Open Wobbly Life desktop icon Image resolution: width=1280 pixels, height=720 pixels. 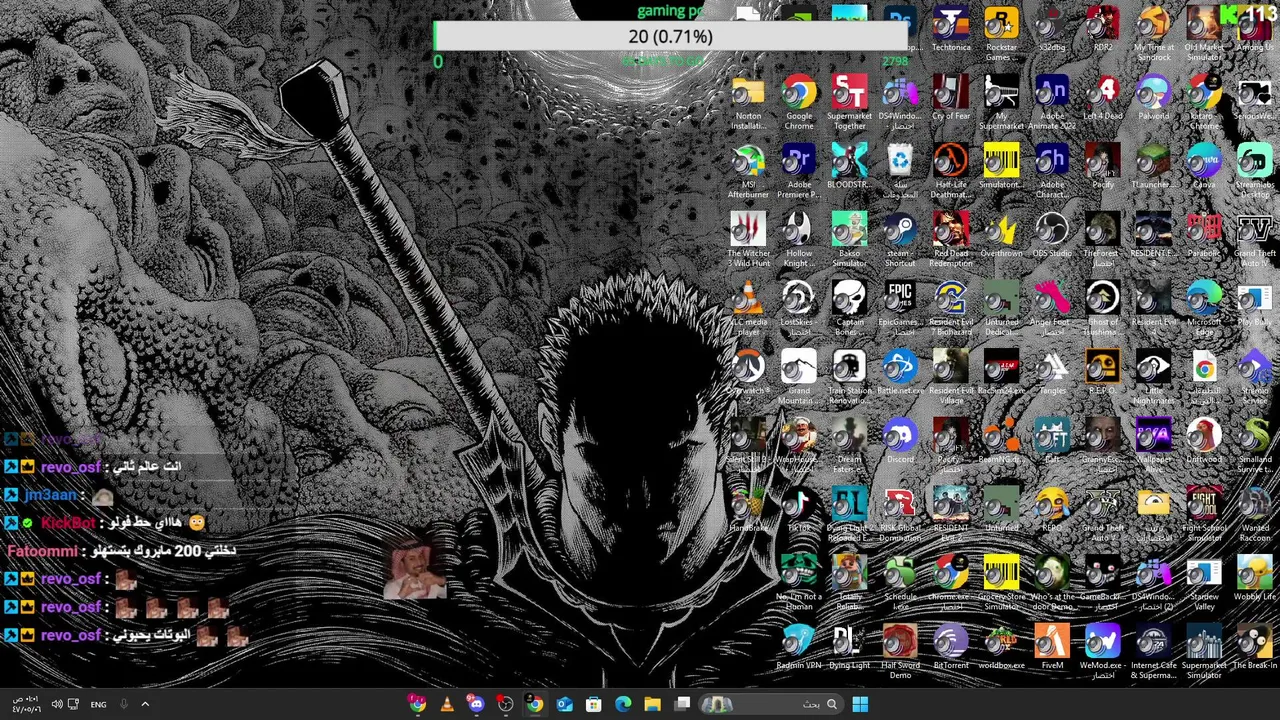click(x=1254, y=579)
